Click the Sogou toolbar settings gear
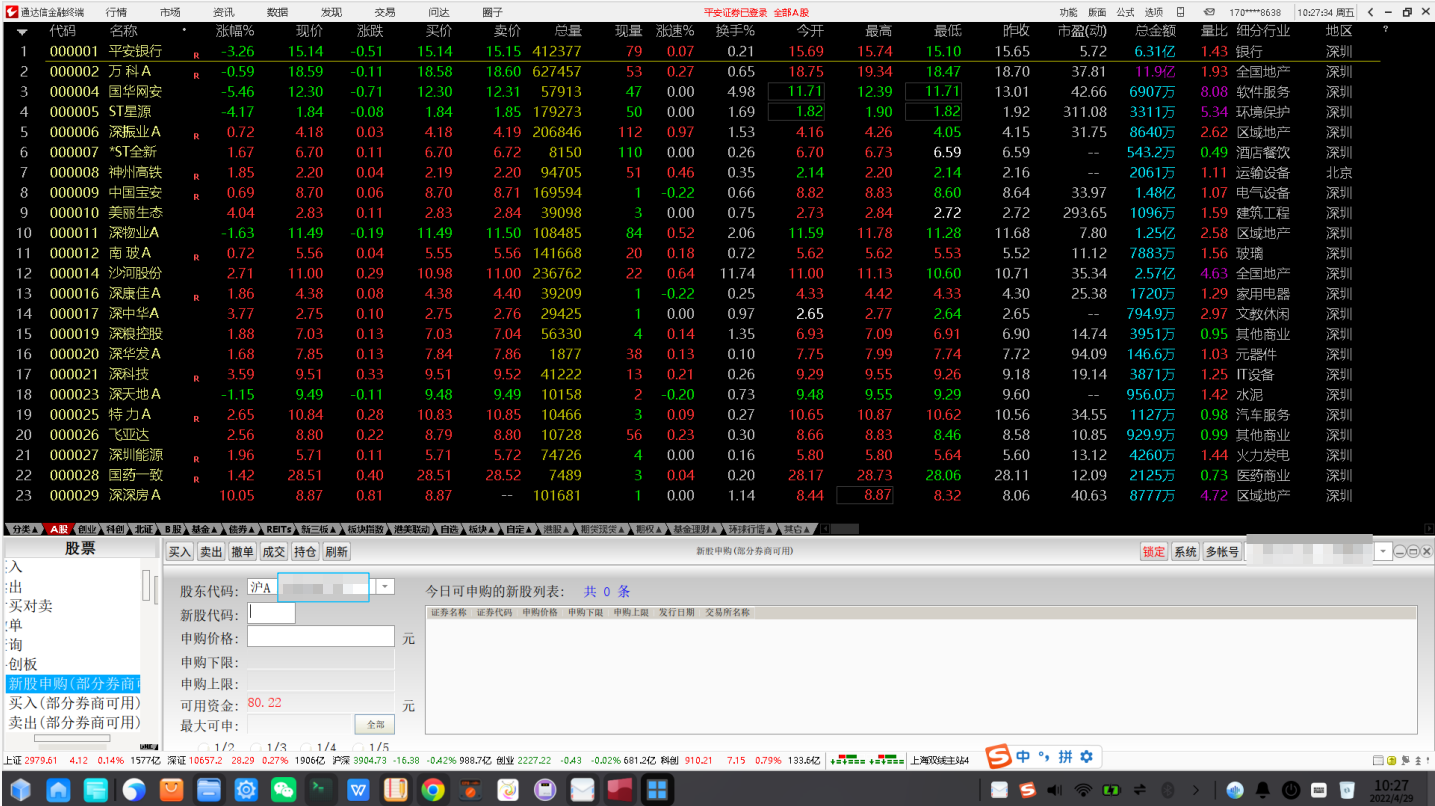Image resolution: width=1435 pixels, height=806 pixels. pos(1087,757)
